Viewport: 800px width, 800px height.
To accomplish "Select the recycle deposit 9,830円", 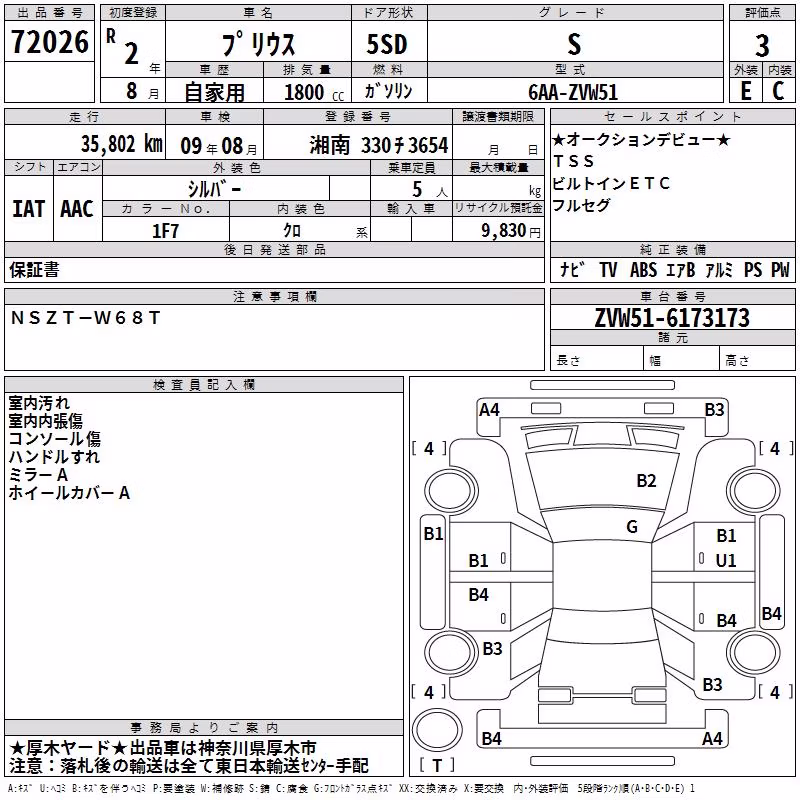I will (511, 231).
